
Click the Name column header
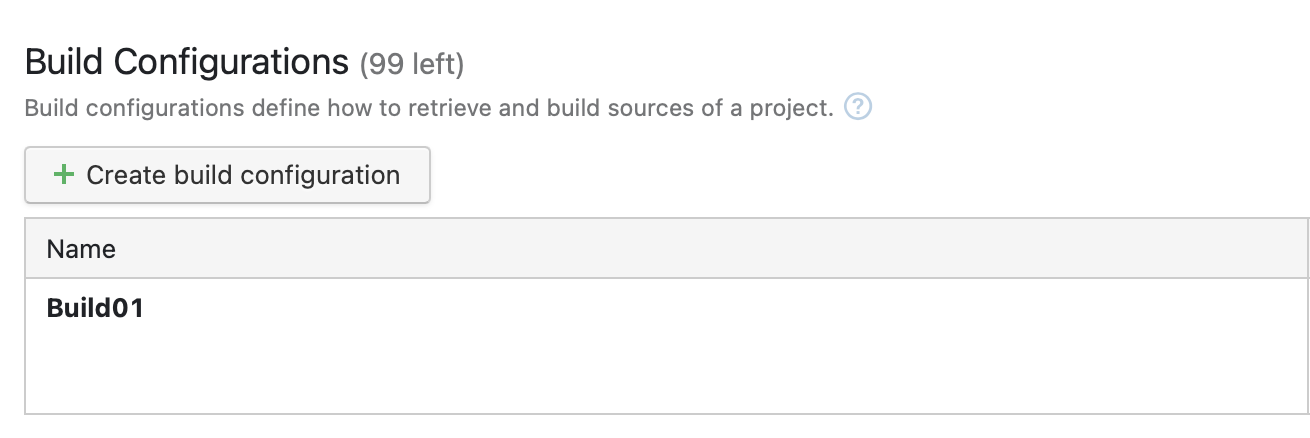[81, 249]
